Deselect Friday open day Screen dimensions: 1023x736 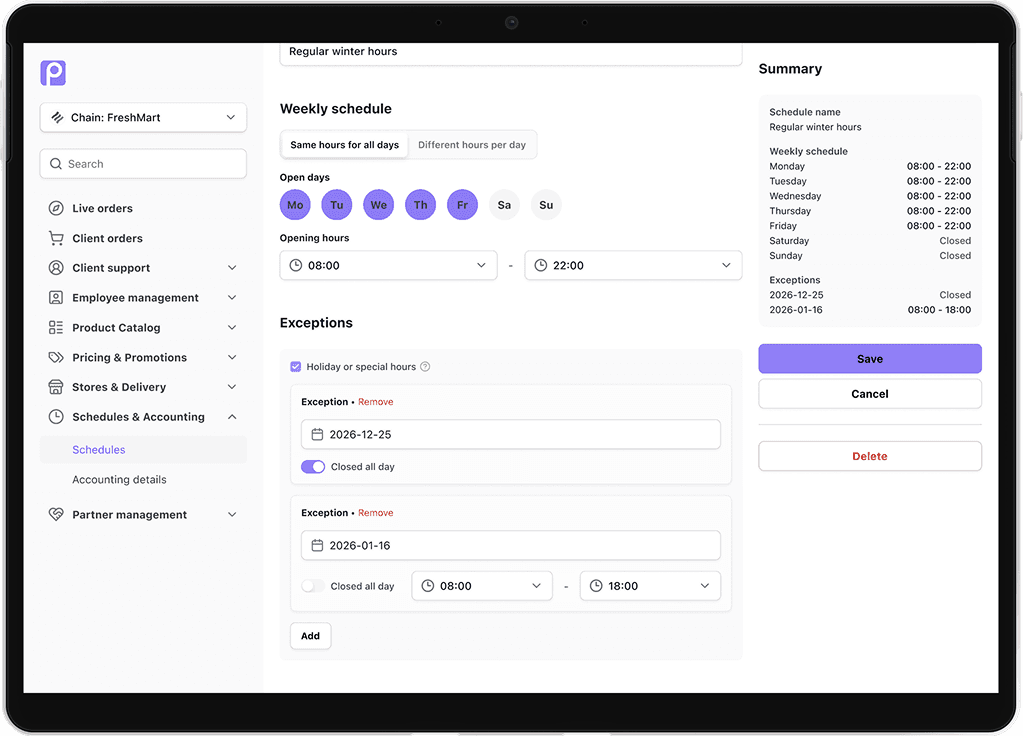(463, 205)
